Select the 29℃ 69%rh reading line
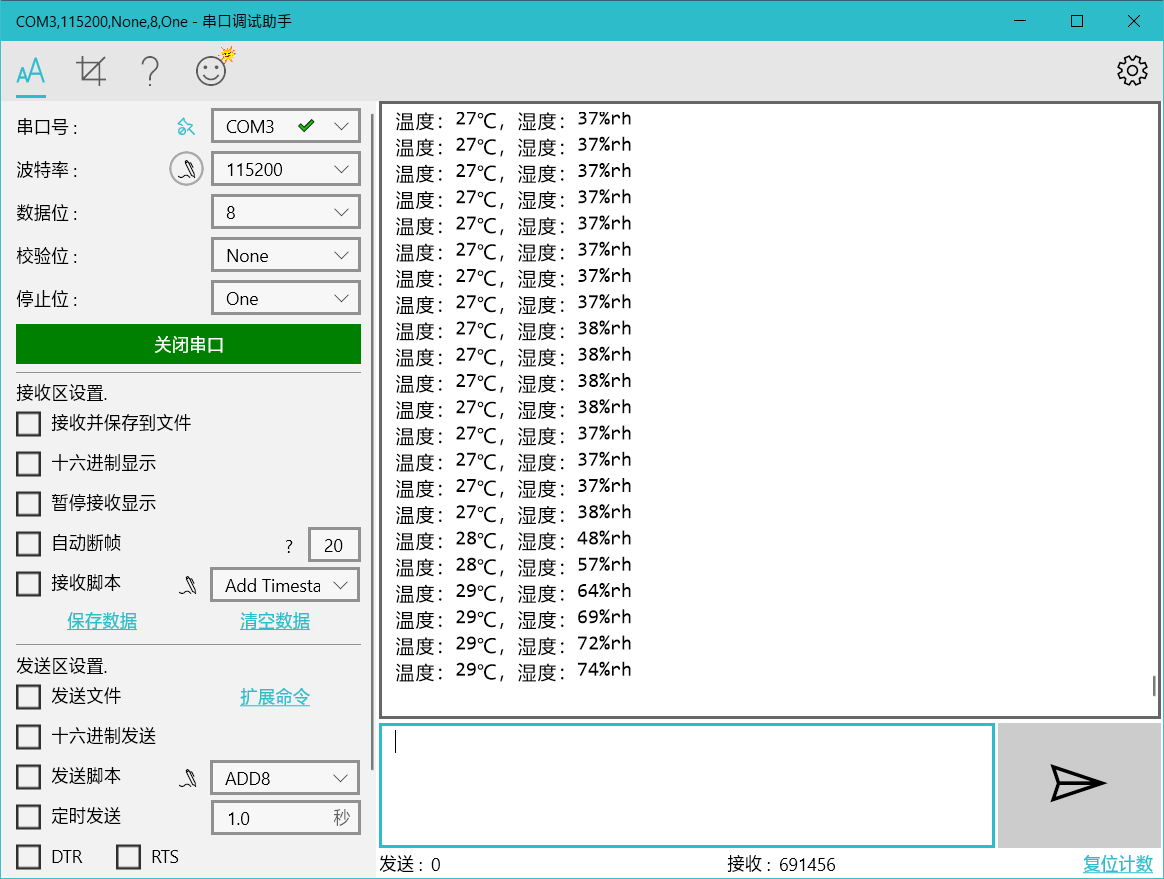 click(x=513, y=618)
